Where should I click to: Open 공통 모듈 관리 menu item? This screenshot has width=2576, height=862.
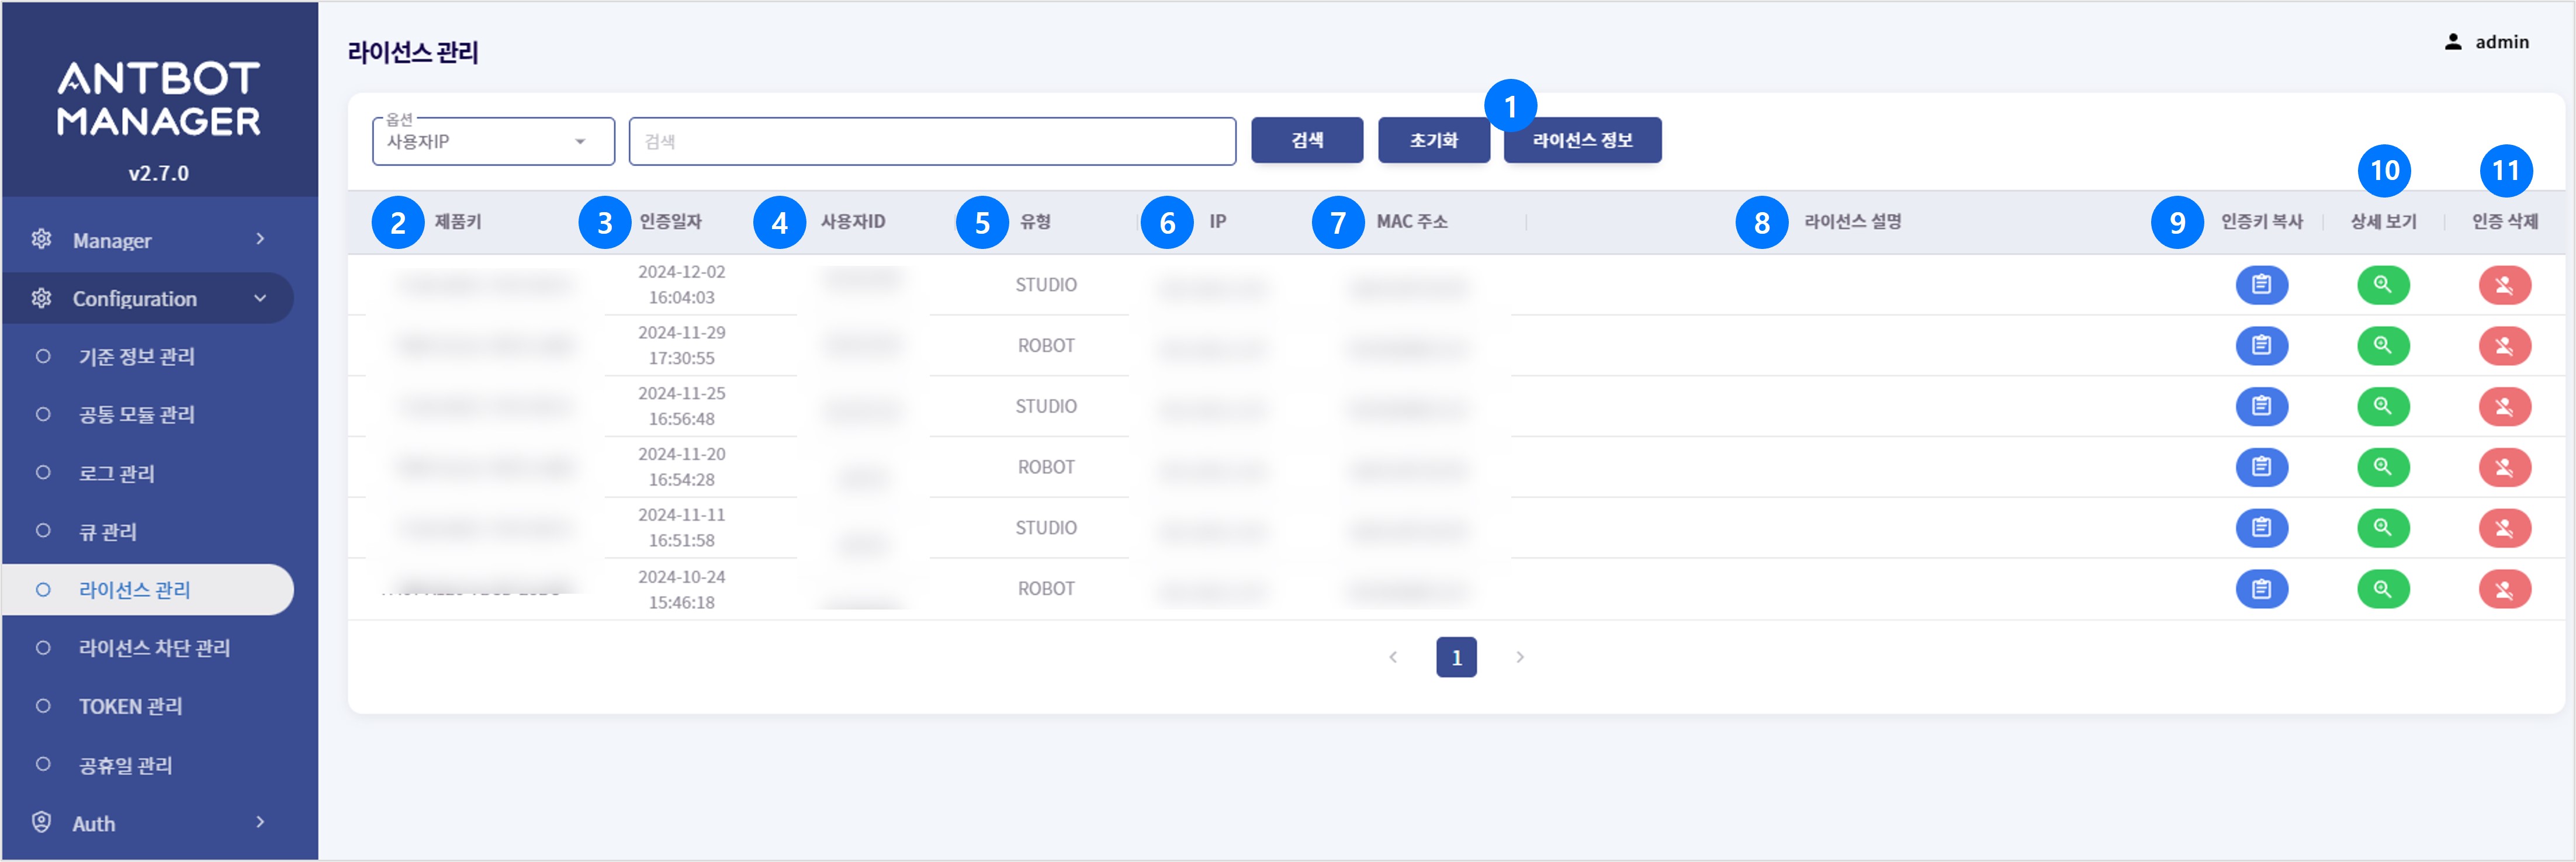(148, 414)
